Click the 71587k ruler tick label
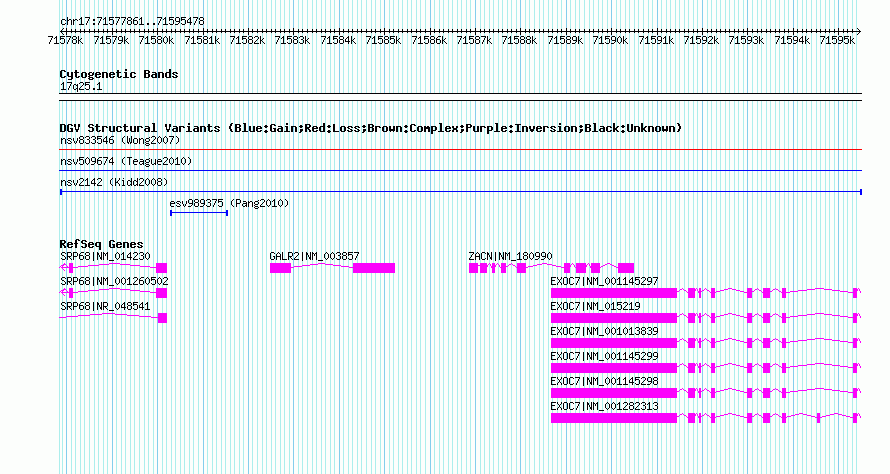Screen dimensions: 890x474 (x=474, y=41)
